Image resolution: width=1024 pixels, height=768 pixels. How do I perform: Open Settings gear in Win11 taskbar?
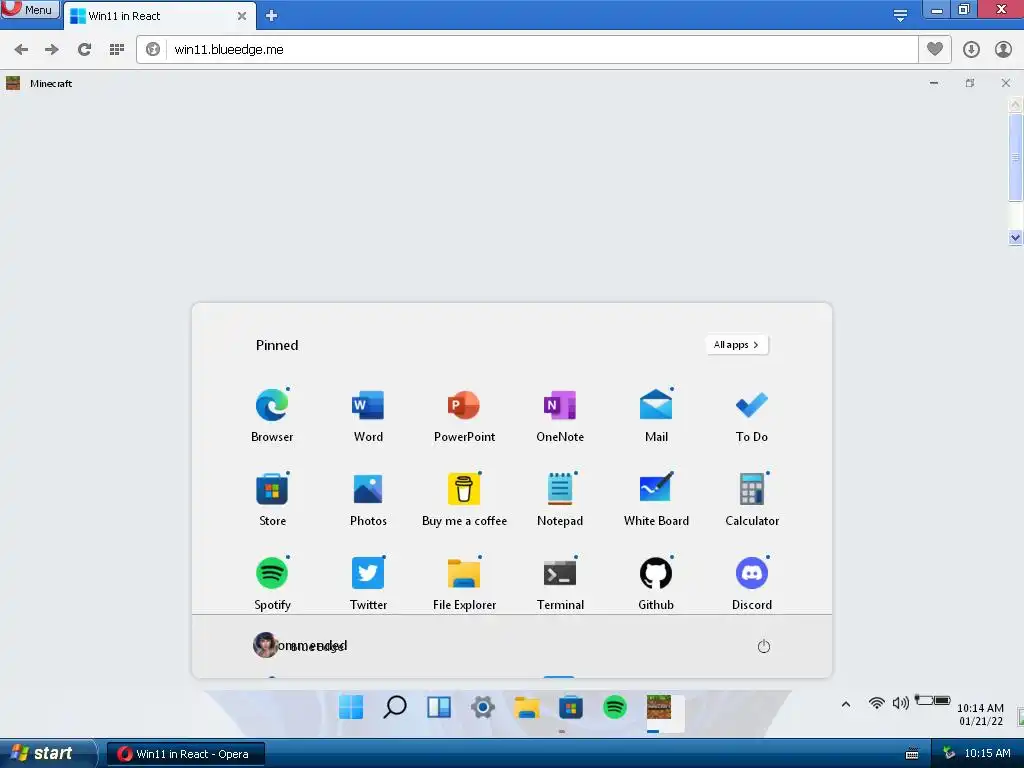(483, 707)
